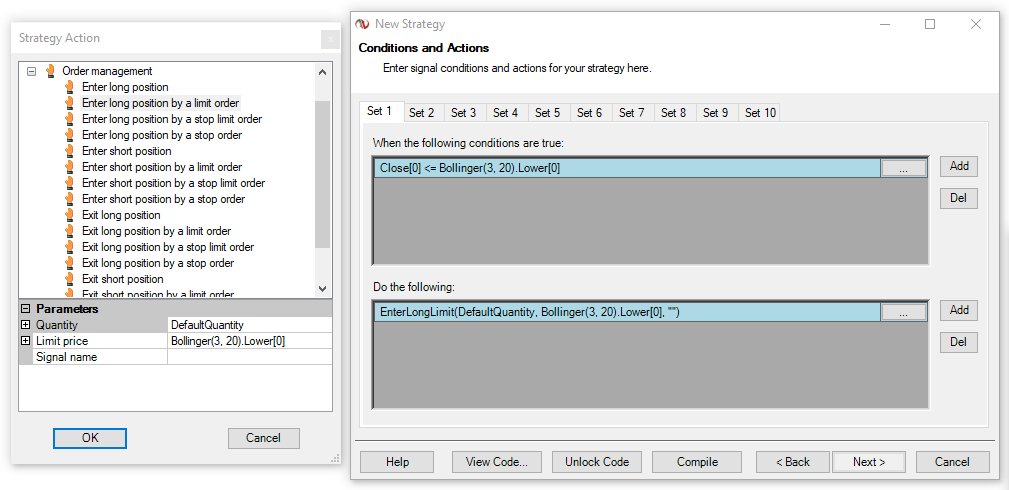The width and height of the screenshot is (1009, 490).
Task: Click the hand icon beside Exit long position
Action: pyautogui.click(x=70, y=215)
